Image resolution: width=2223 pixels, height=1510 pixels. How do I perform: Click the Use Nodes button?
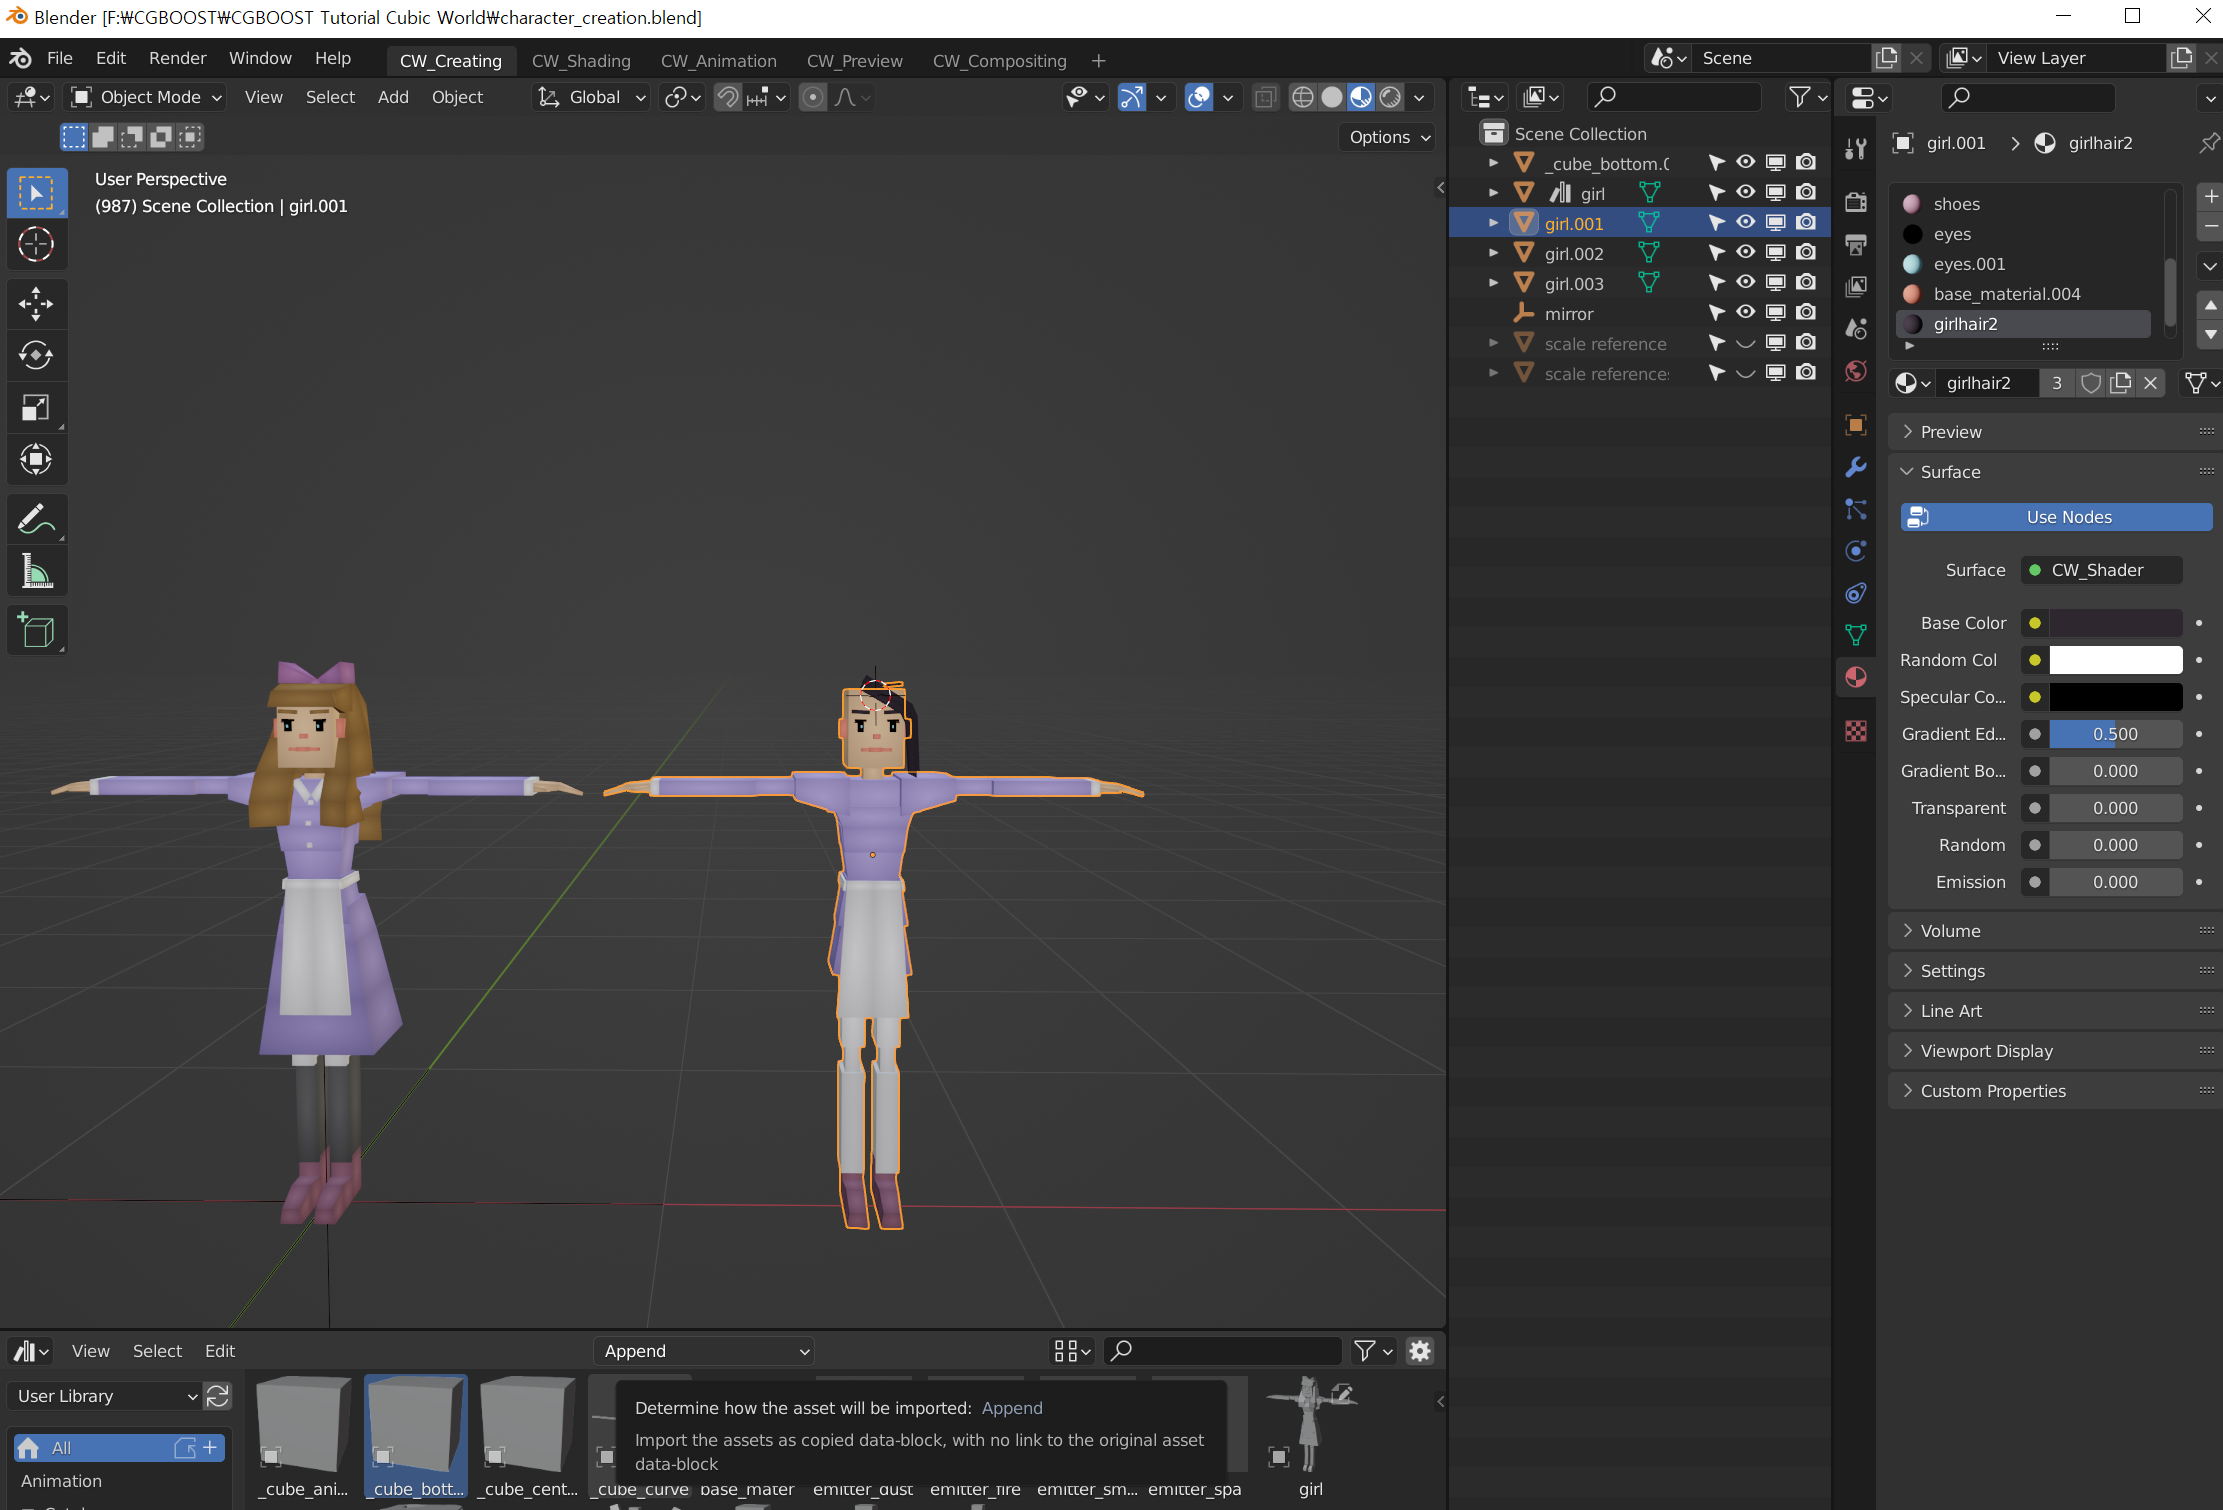(2056, 517)
